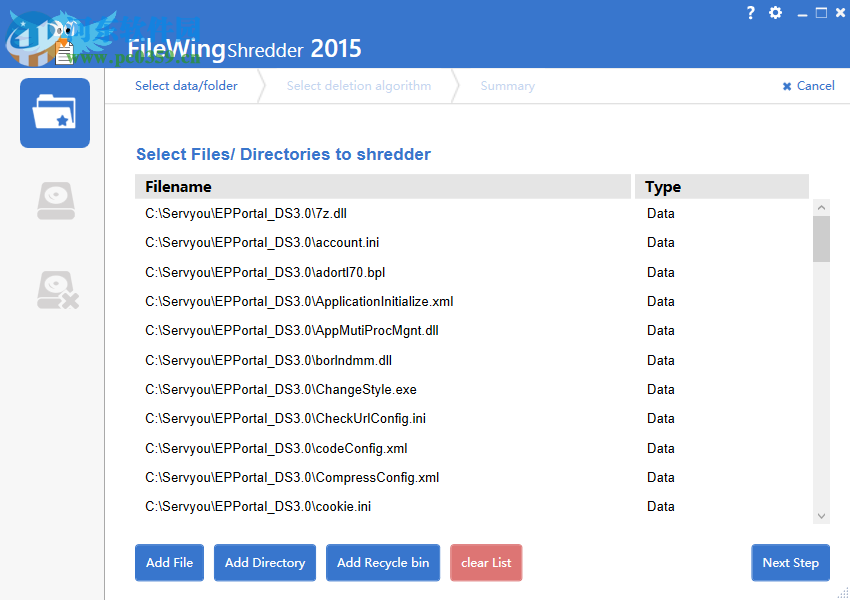Select the Select data/folder step

coord(186,86)
